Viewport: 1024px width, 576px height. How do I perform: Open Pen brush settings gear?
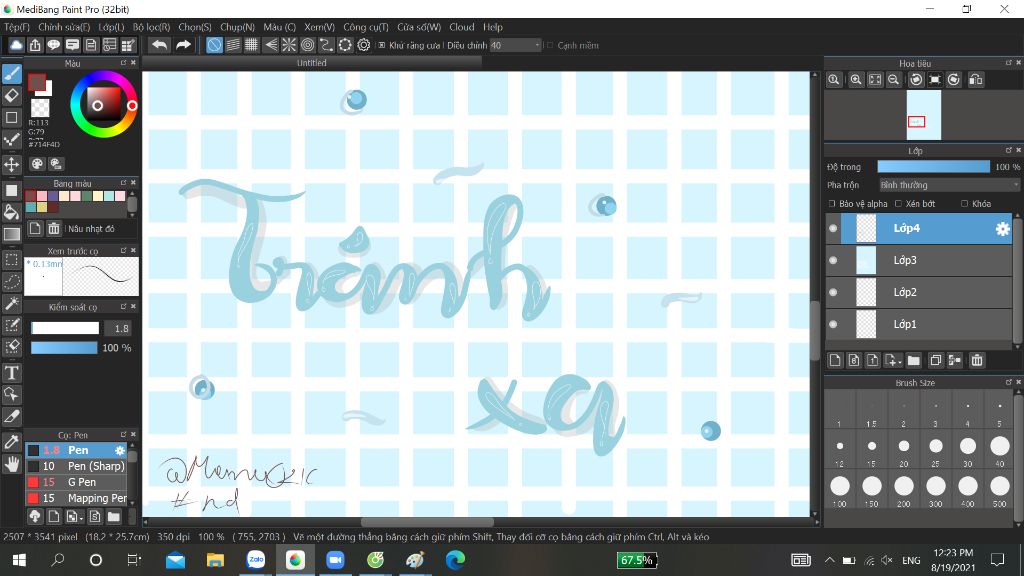pos(120,451)
